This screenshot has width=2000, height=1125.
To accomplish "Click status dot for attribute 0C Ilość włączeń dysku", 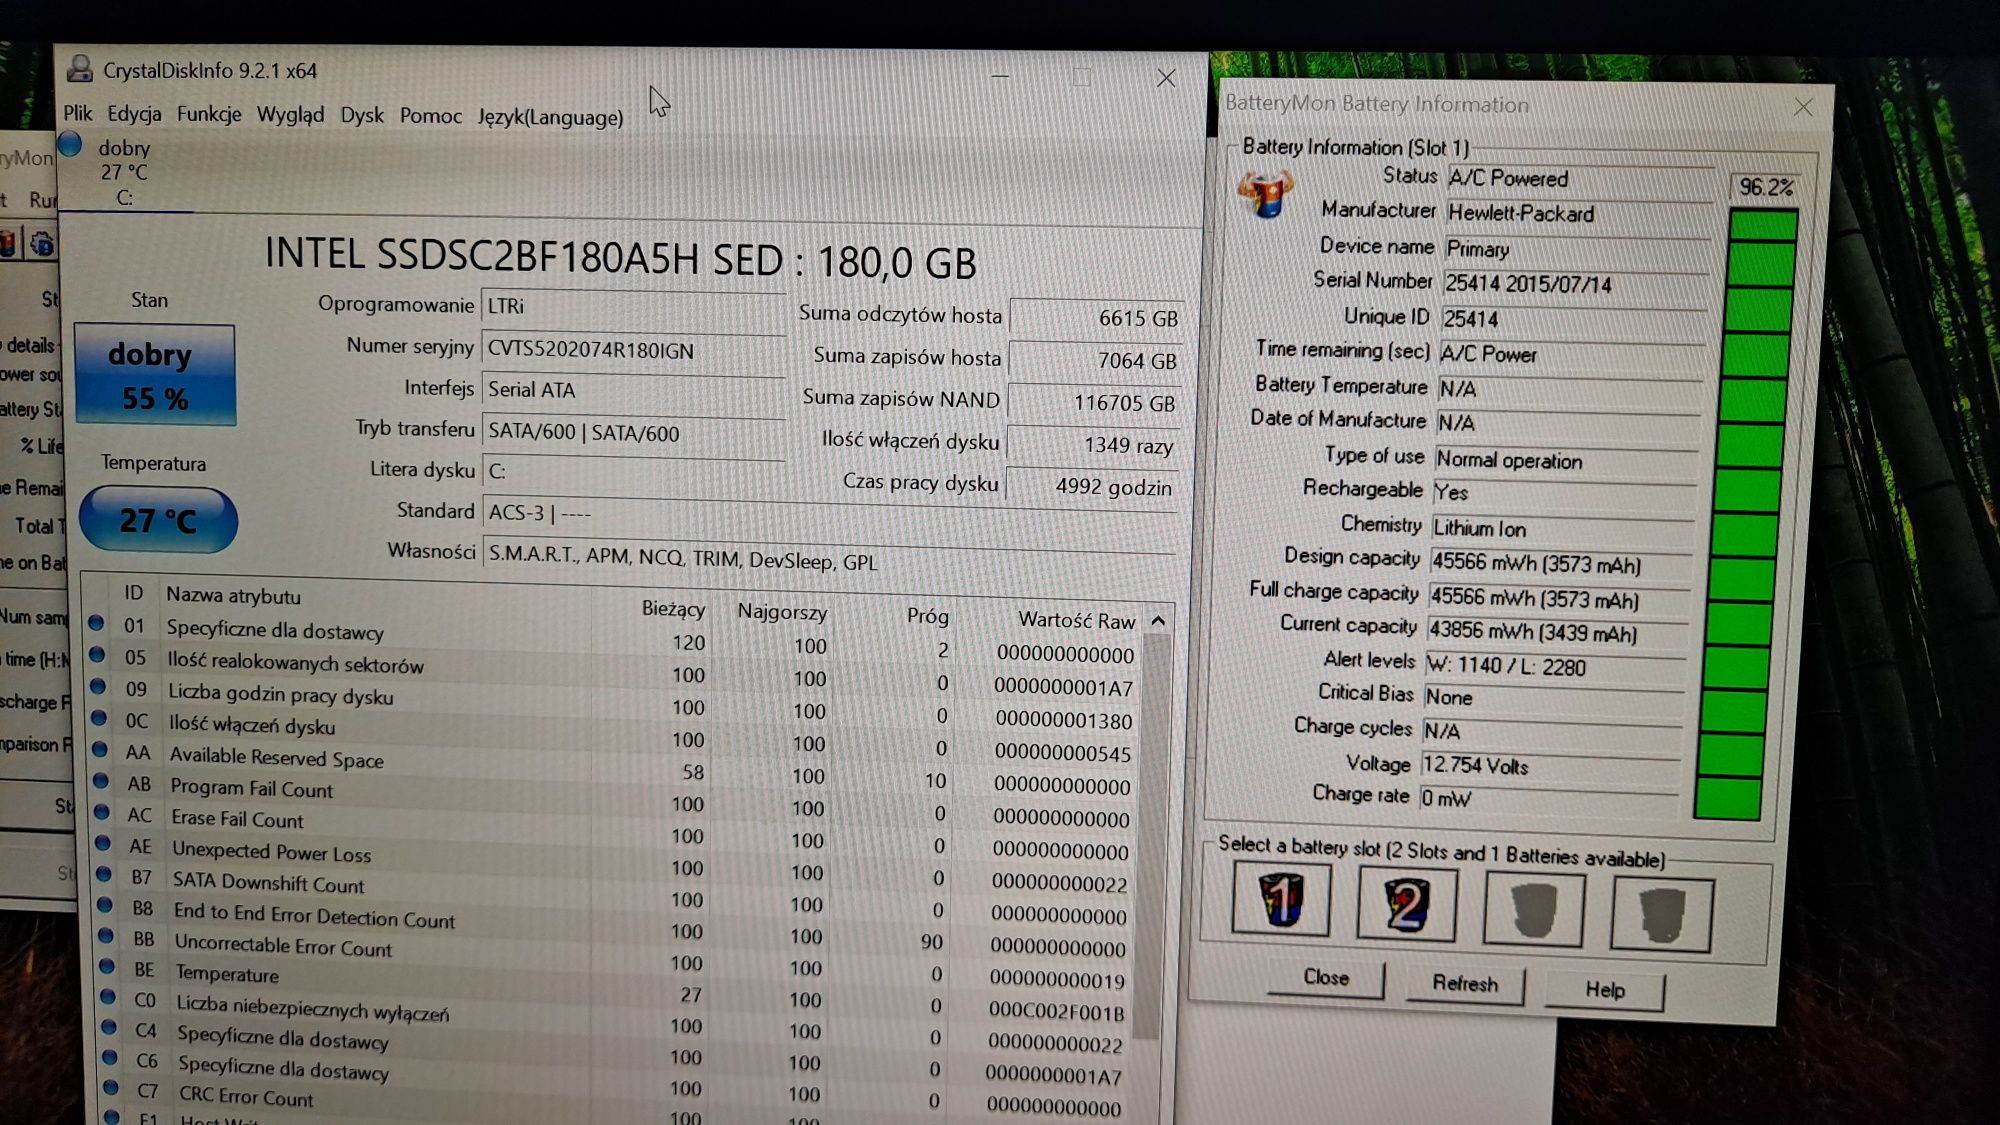I will point(99,717).
